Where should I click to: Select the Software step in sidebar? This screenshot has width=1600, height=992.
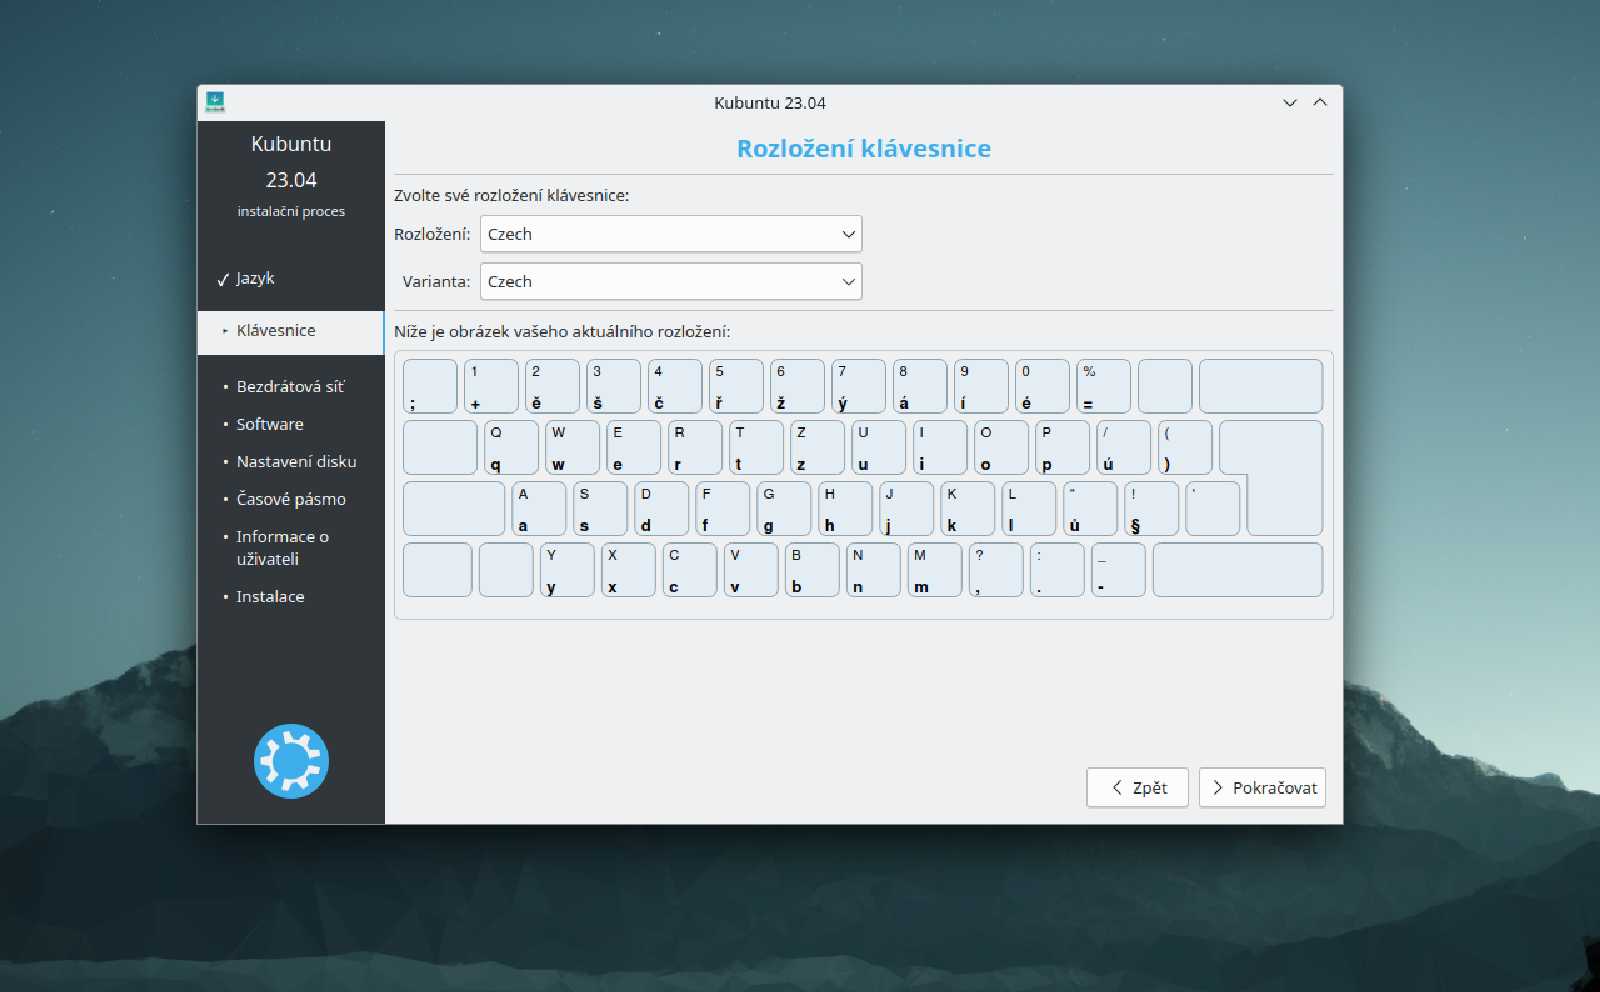(x=269, y=424)
